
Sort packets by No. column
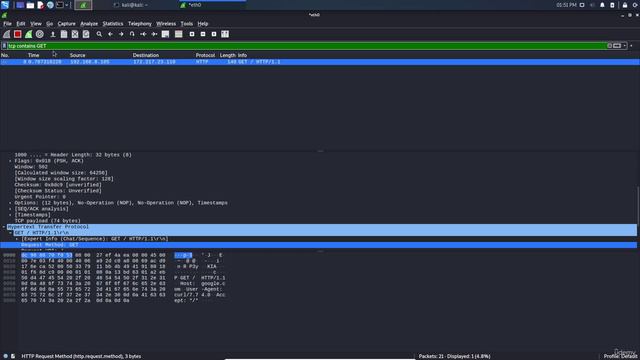(5, 55)
